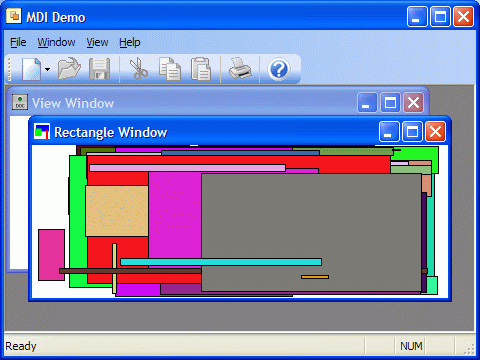Viewport: 480px width, 360px height.
Task: Open the File menu
Action: (x=18, y=43)
